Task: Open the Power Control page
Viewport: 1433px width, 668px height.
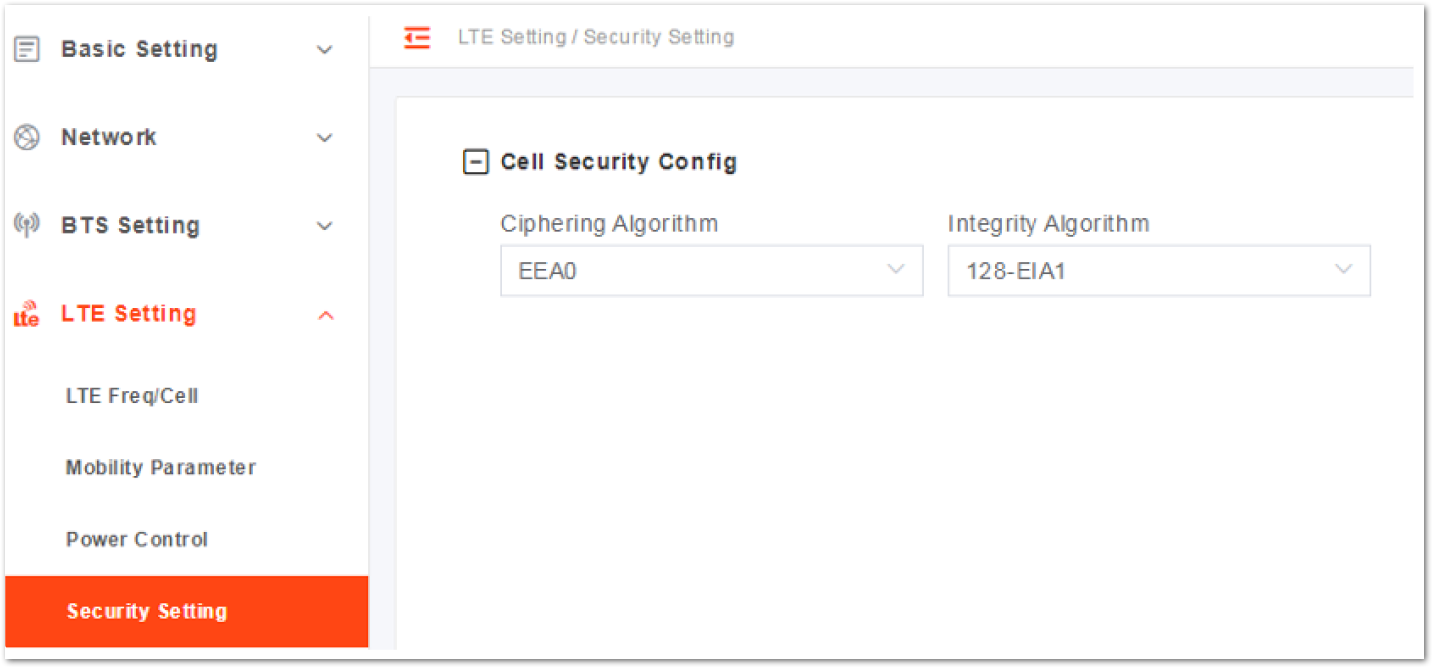Action: point(137,539)
